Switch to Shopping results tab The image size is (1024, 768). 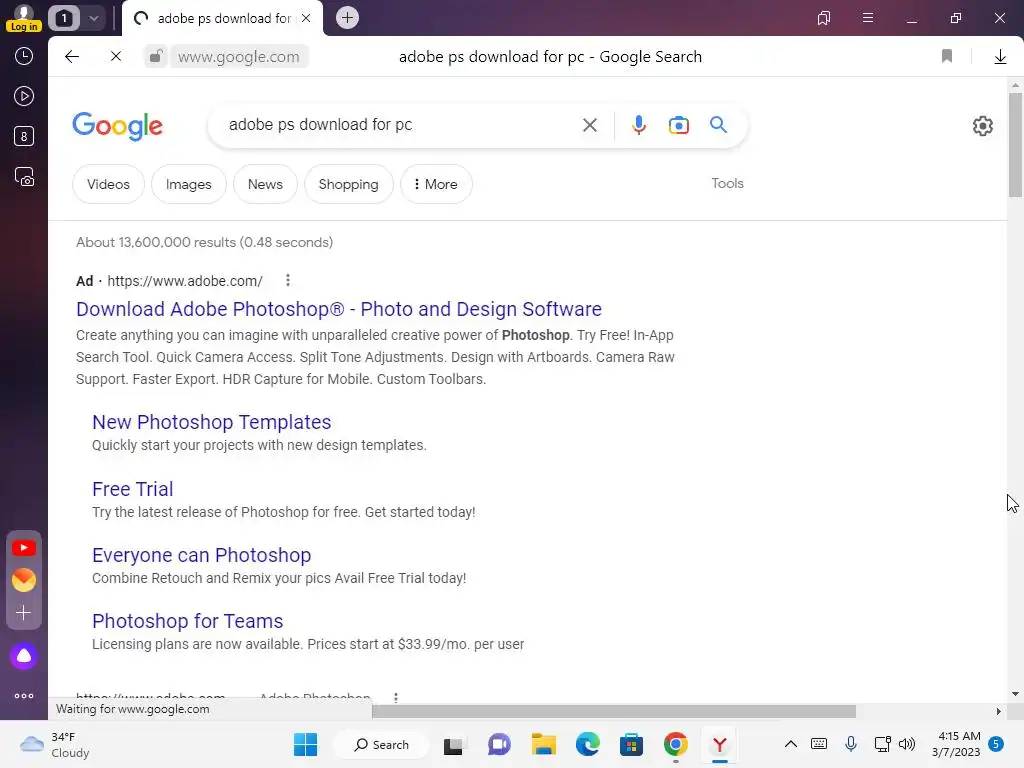349,184
